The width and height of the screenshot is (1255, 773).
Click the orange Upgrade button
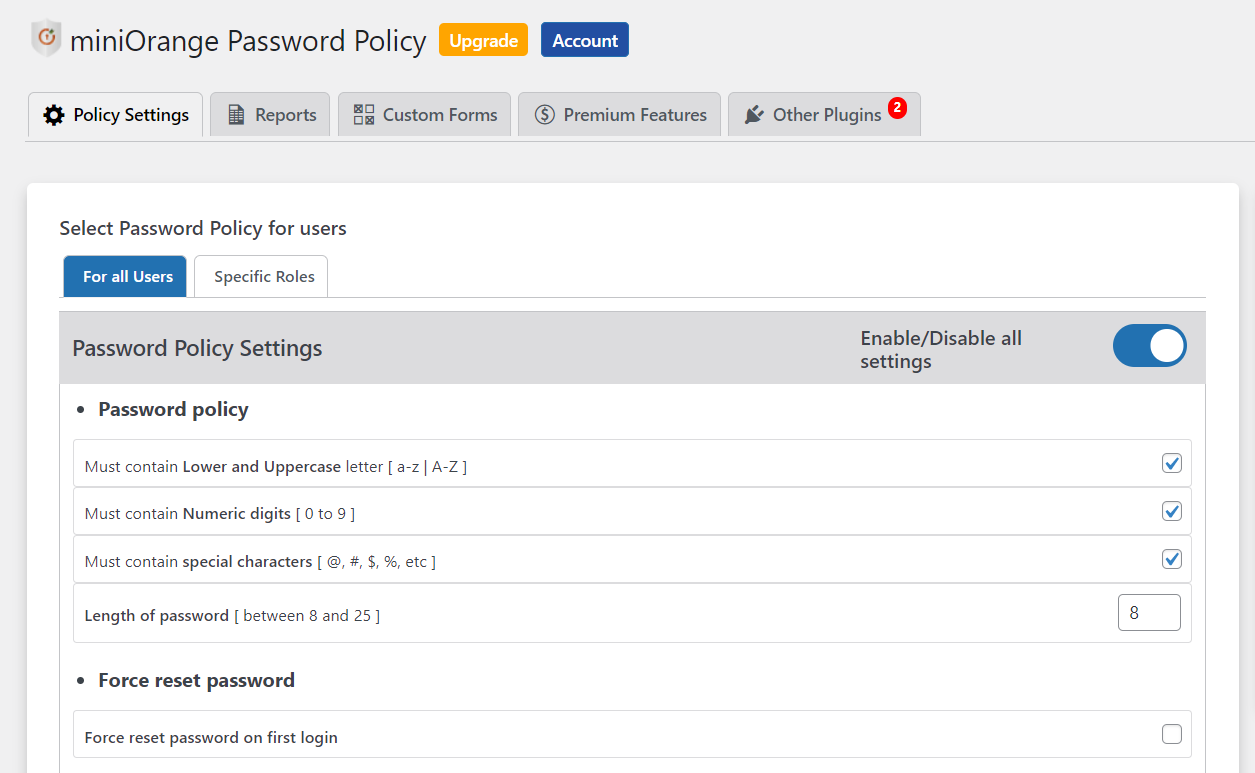point(483,41)
